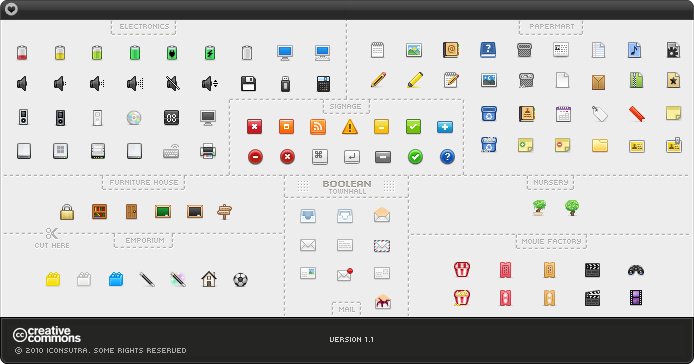Click the mail envelope with red dot
Image resolution: width=694 pixels, height=364 pixels.
click(344, 275)
